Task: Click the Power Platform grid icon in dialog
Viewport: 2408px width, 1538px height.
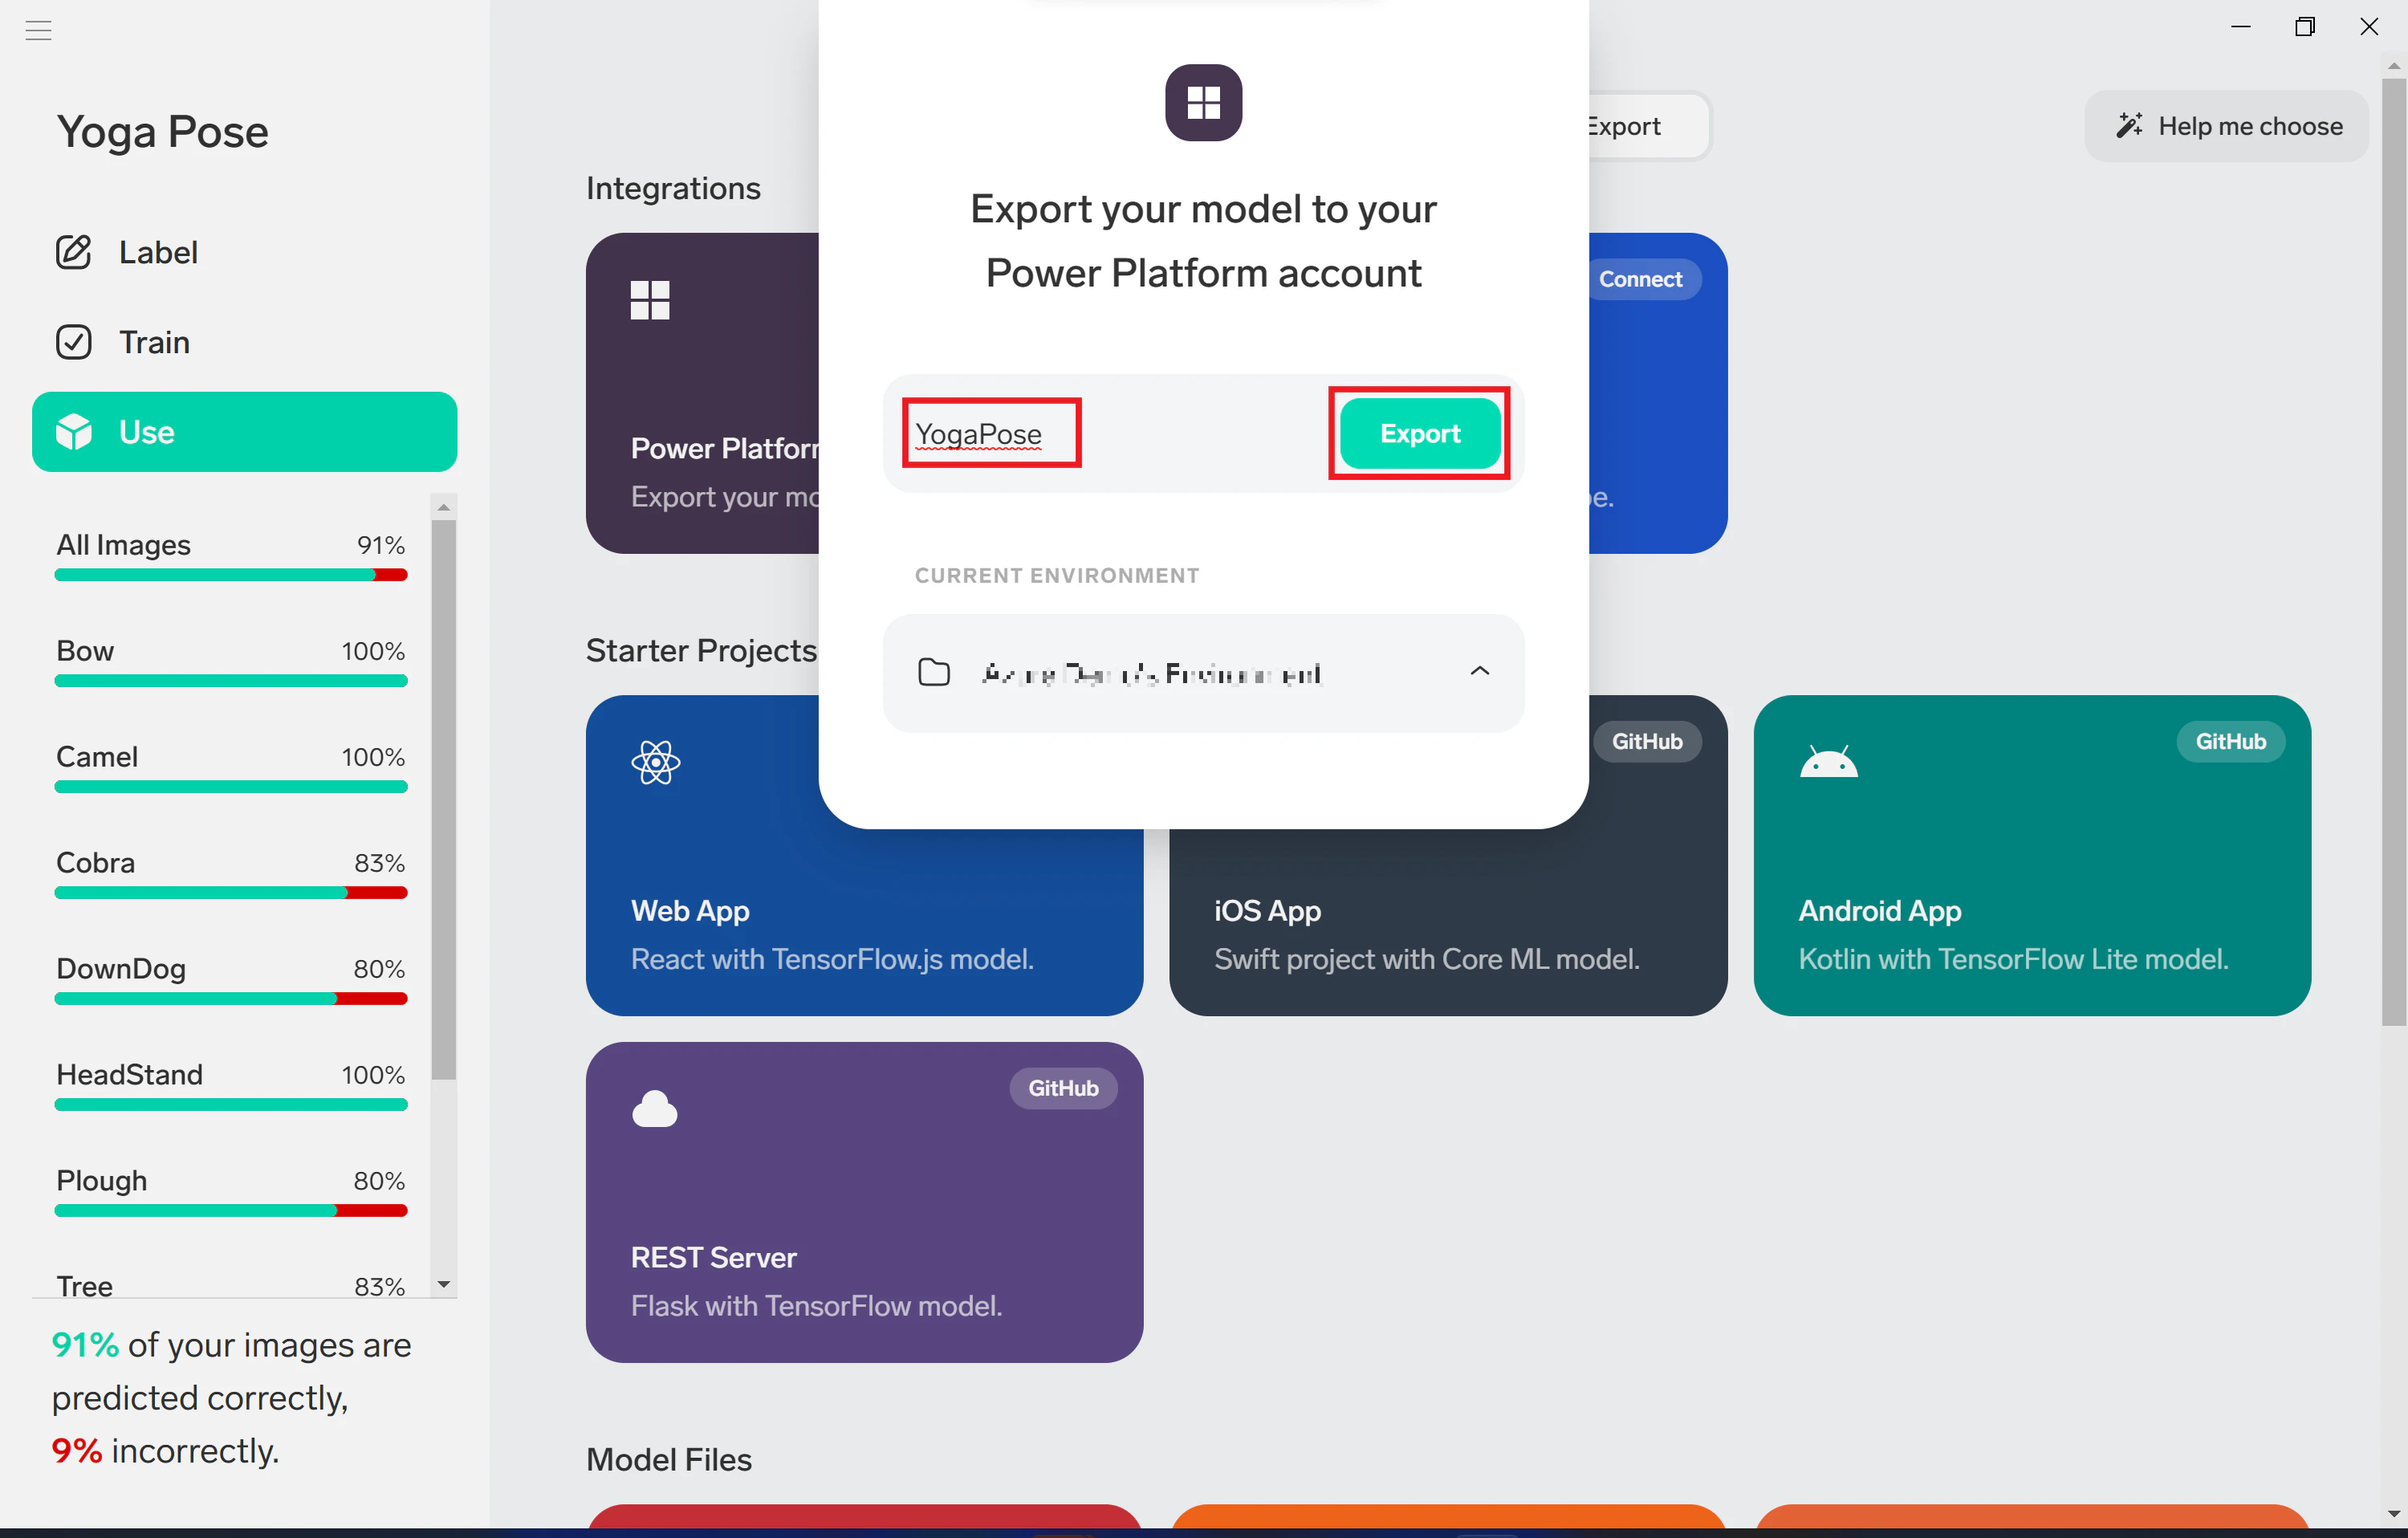Action: 1203,103
